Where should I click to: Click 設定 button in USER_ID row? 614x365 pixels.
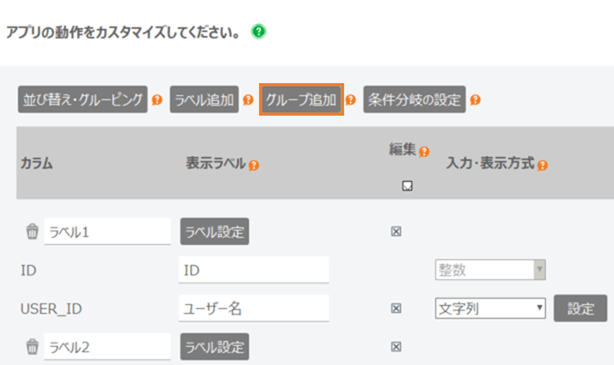580,308
